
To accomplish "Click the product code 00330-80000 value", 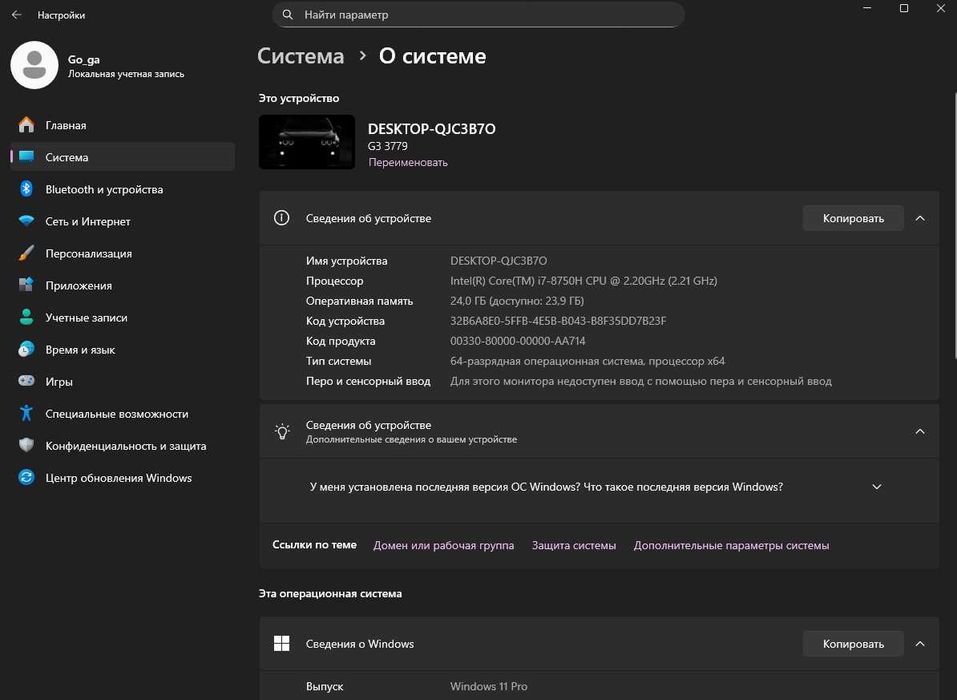I will point(518,341).
